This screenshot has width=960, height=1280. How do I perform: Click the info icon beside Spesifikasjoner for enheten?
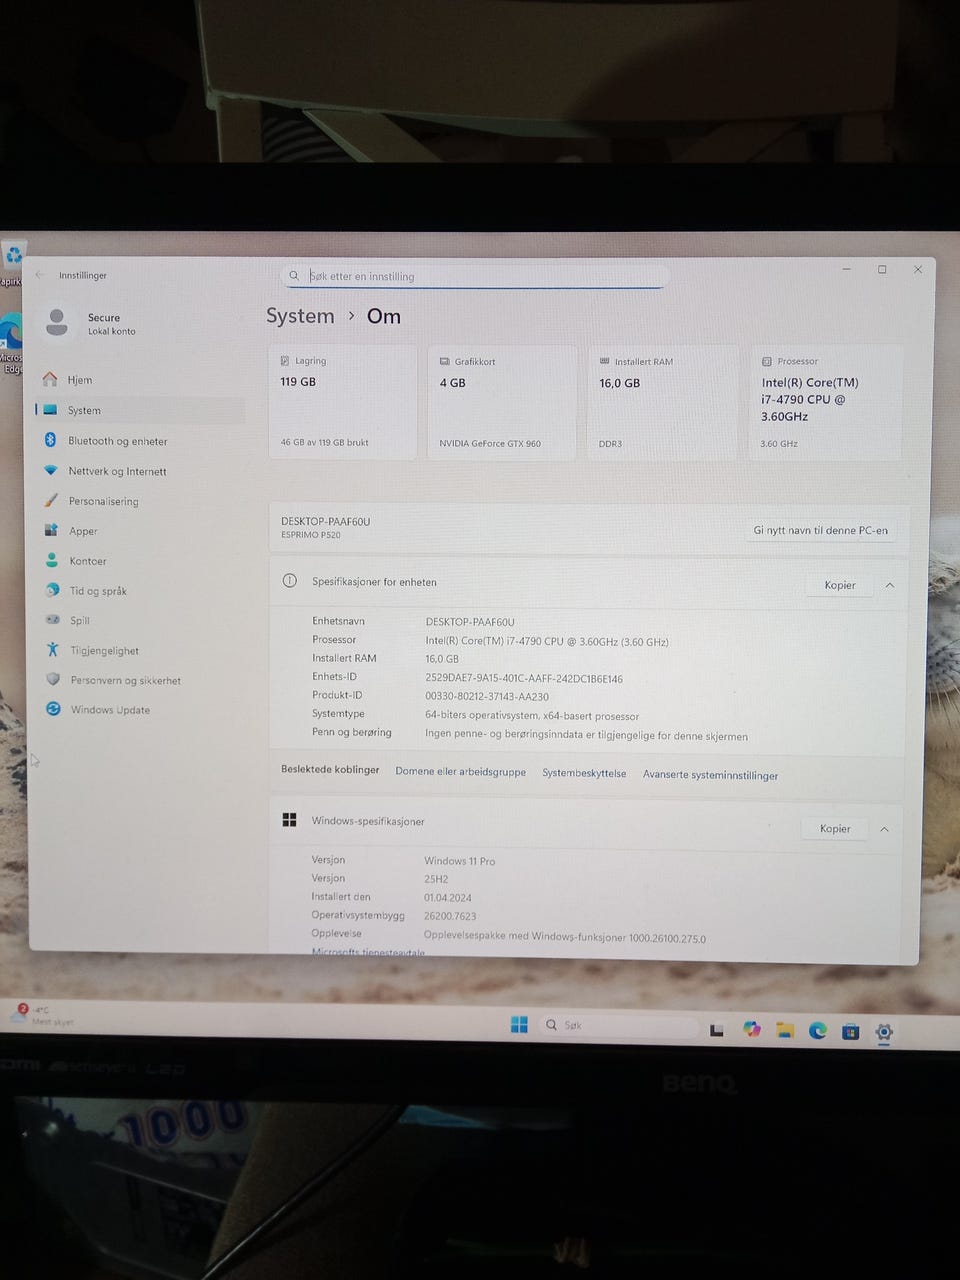[290, 581]
